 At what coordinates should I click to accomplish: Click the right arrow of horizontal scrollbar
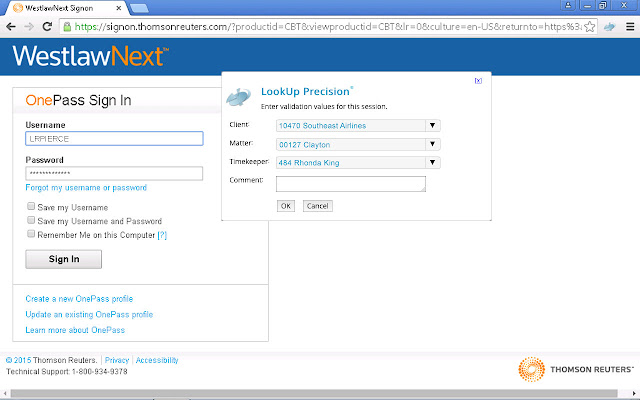point(634,393)
